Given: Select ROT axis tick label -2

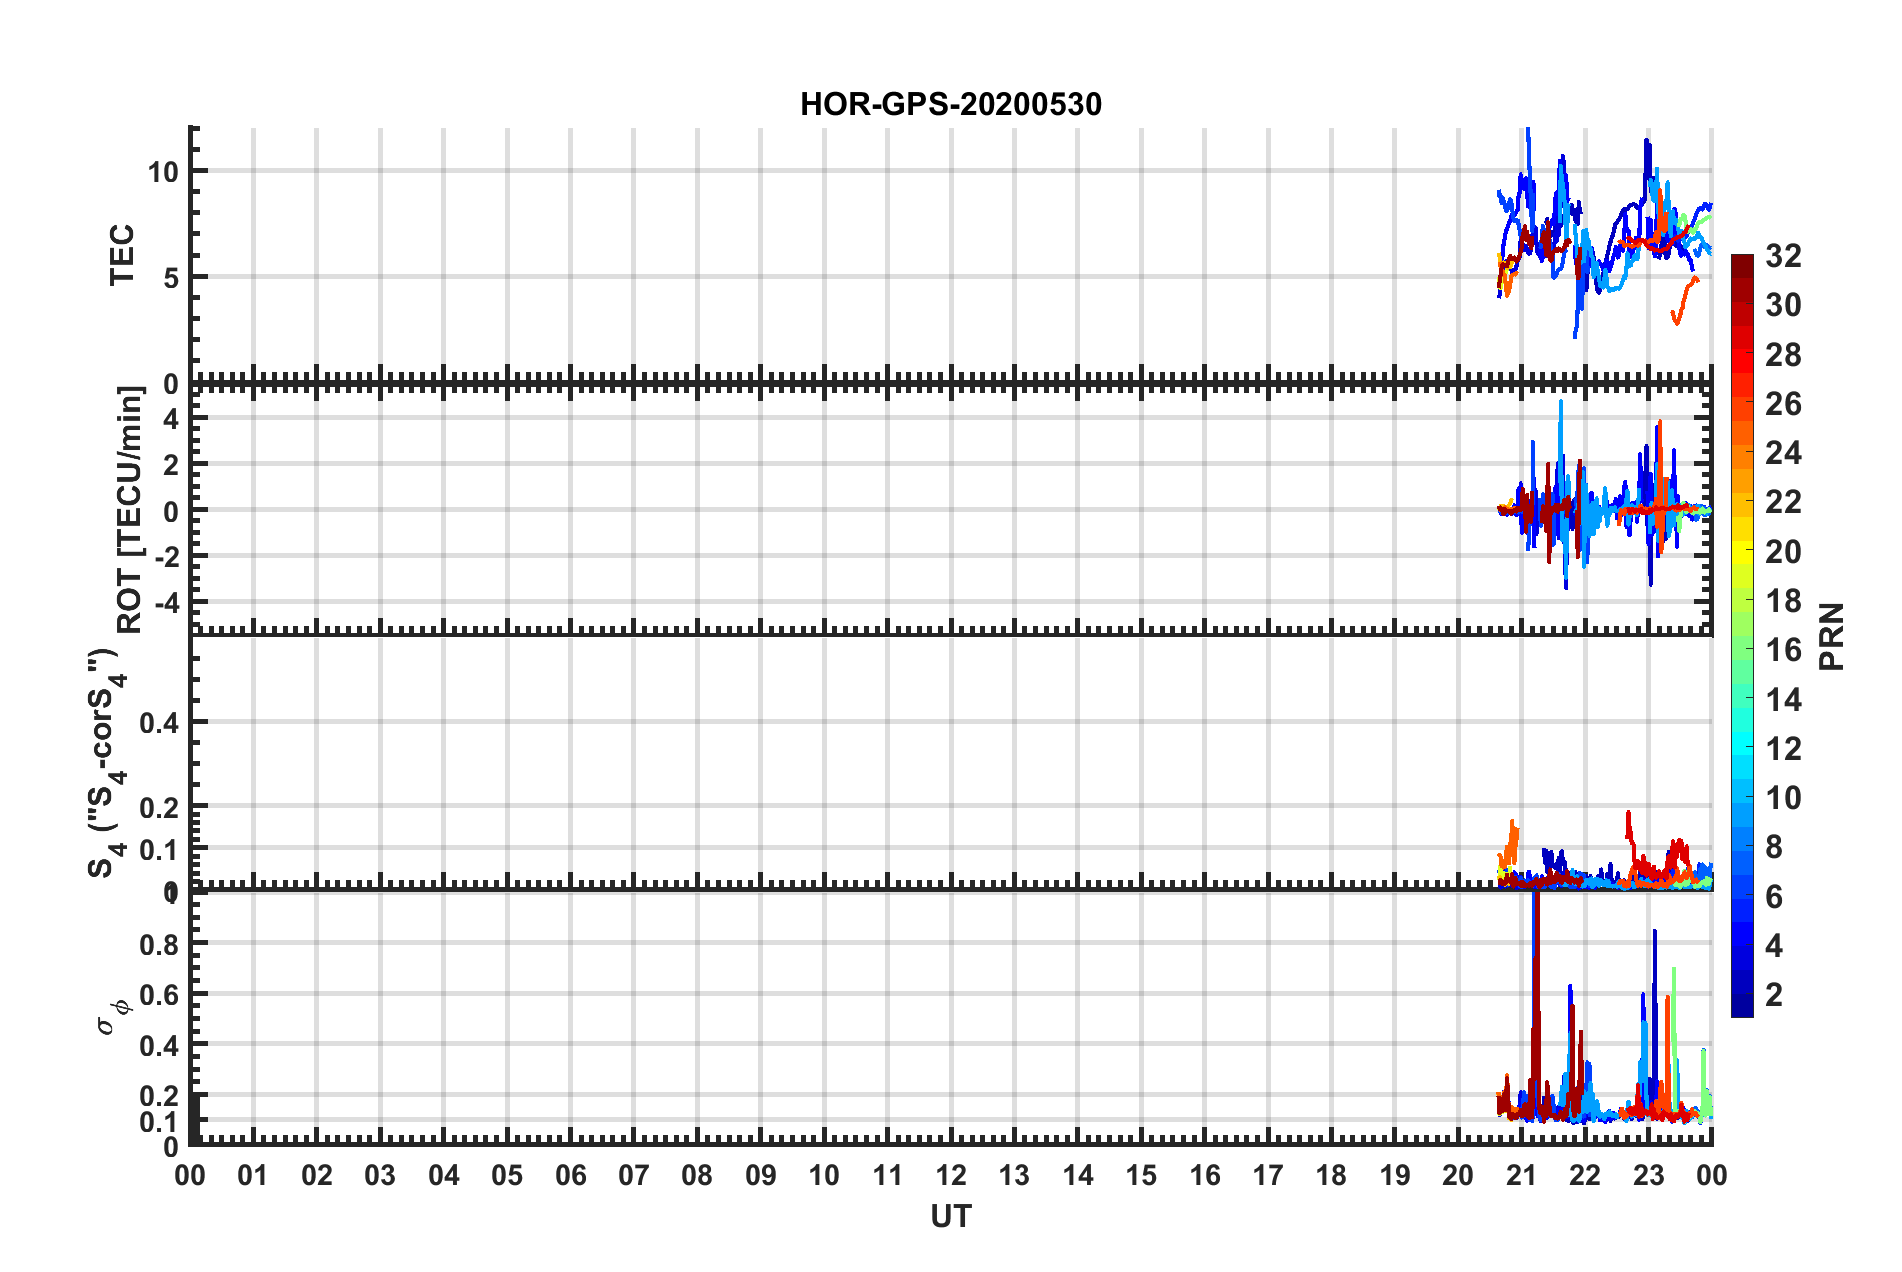Looking at the screenshot, I should pos(169,556).
